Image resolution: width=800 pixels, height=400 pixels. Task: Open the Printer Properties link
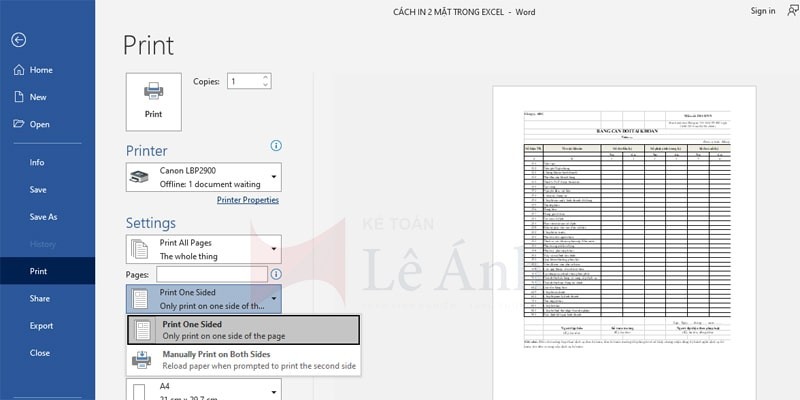click(x=248, y=200)
